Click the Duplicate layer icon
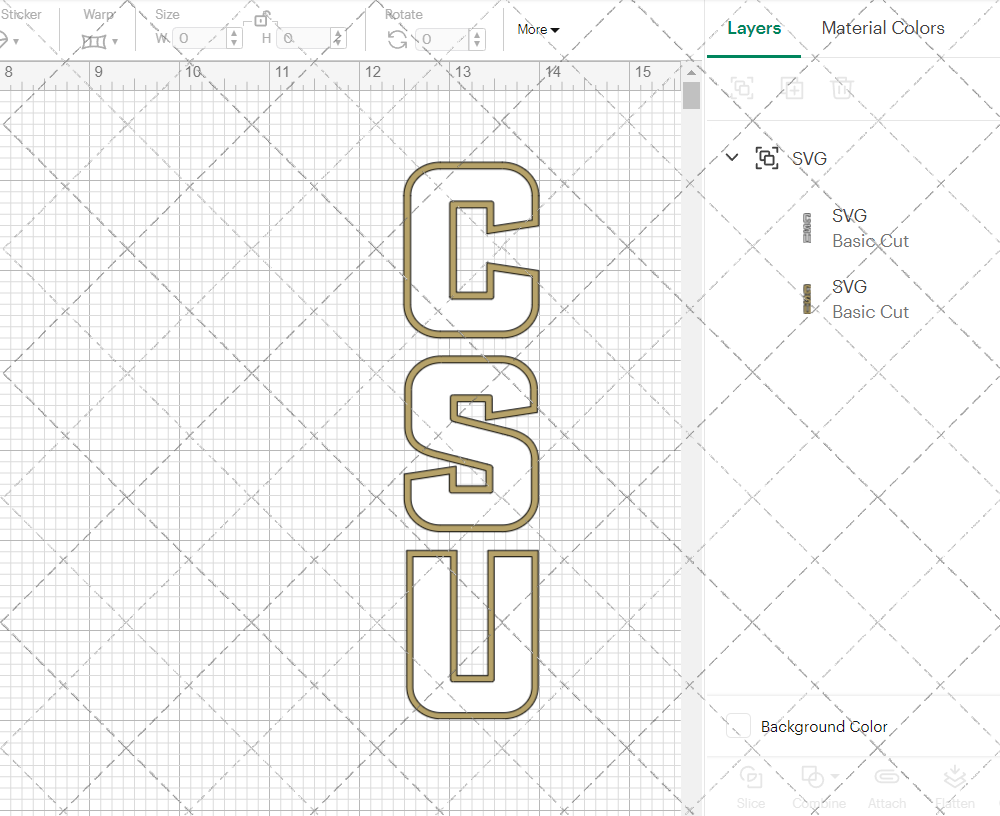Screen dimensions: 1000x816 point(792,87)
